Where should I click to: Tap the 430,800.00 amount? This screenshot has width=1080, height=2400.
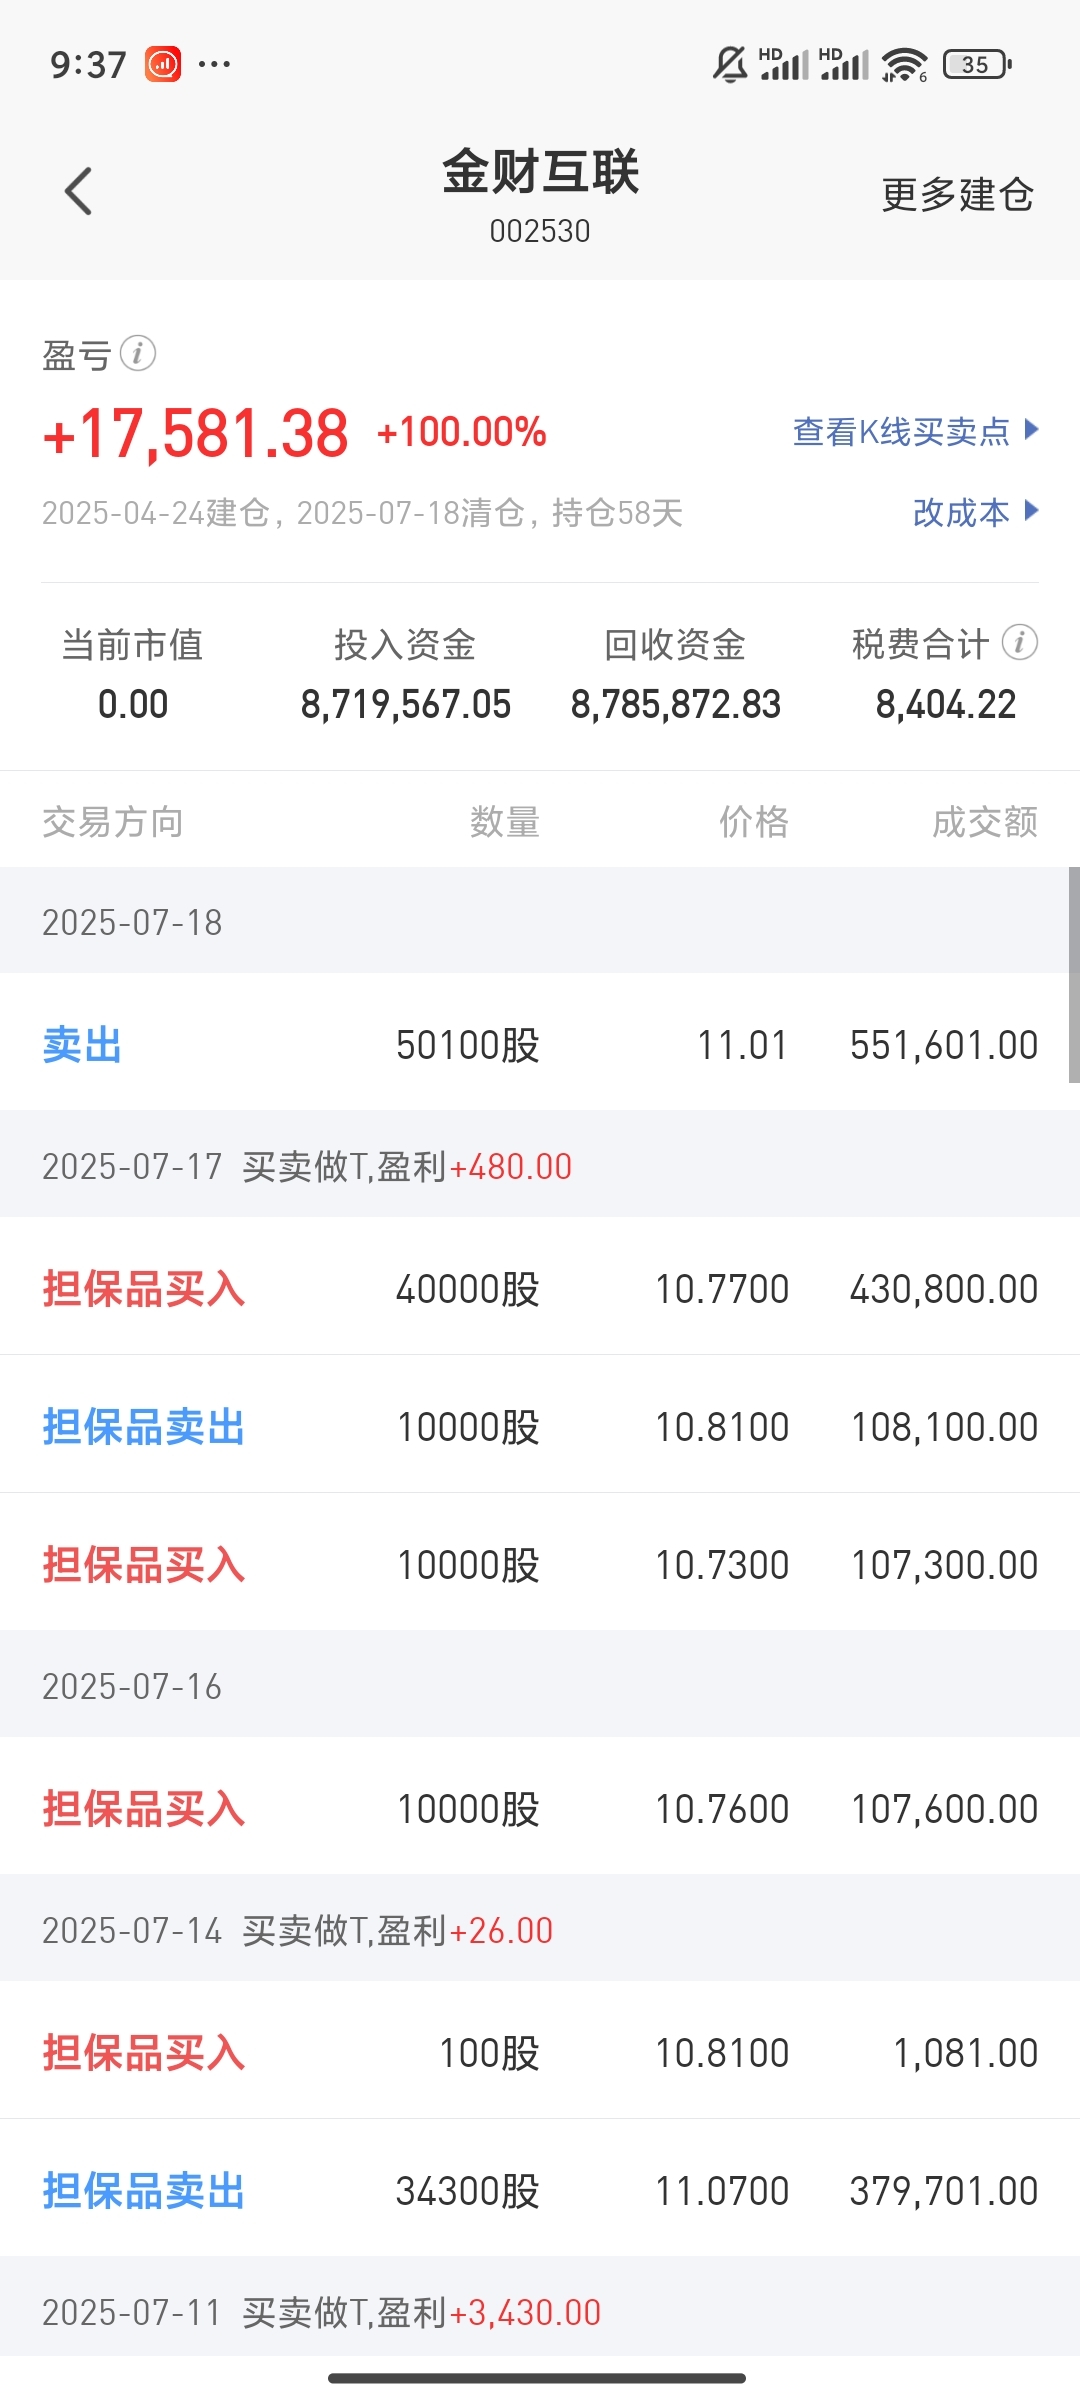pos(944,1289)
